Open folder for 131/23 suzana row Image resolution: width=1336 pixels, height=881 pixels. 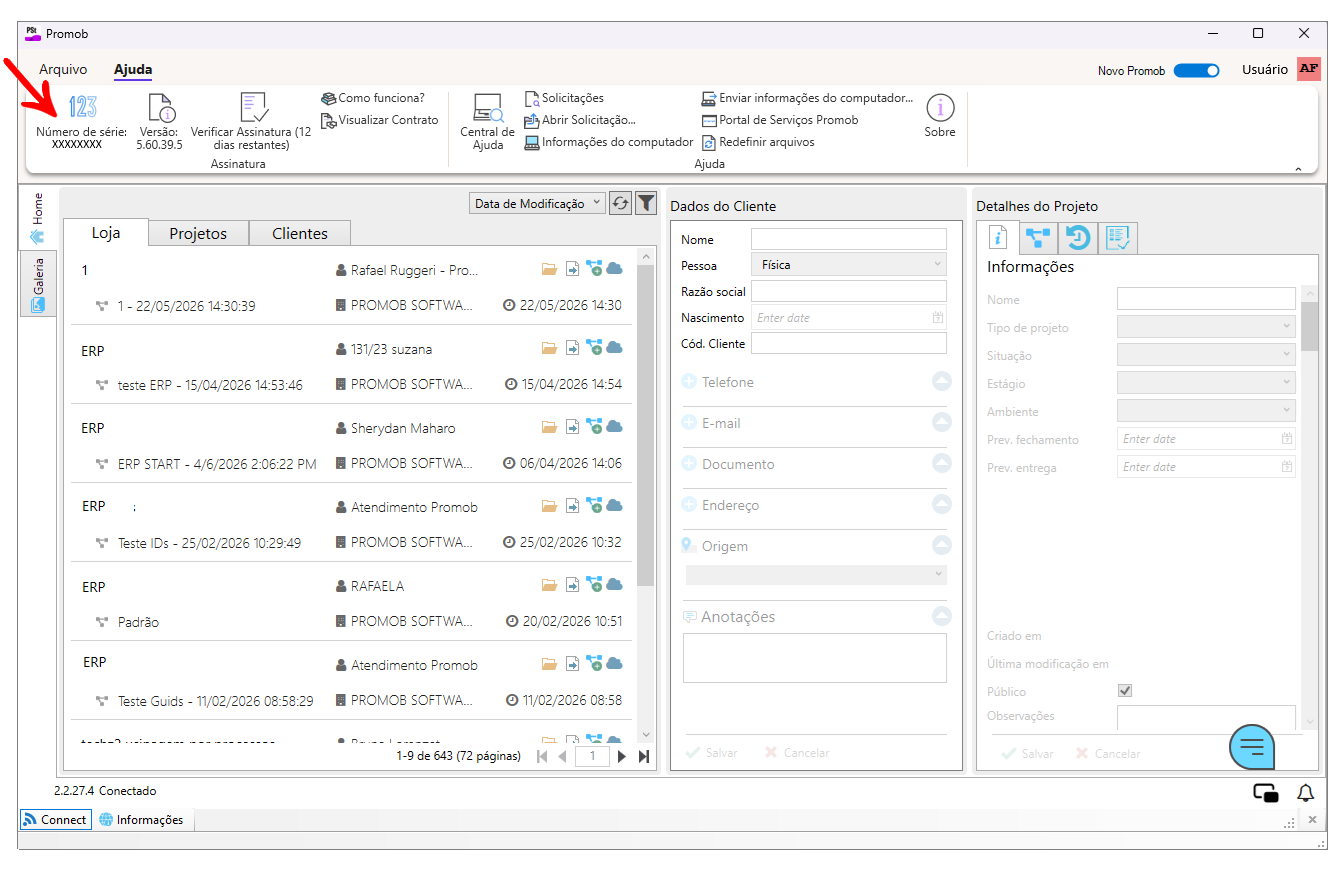549,348
